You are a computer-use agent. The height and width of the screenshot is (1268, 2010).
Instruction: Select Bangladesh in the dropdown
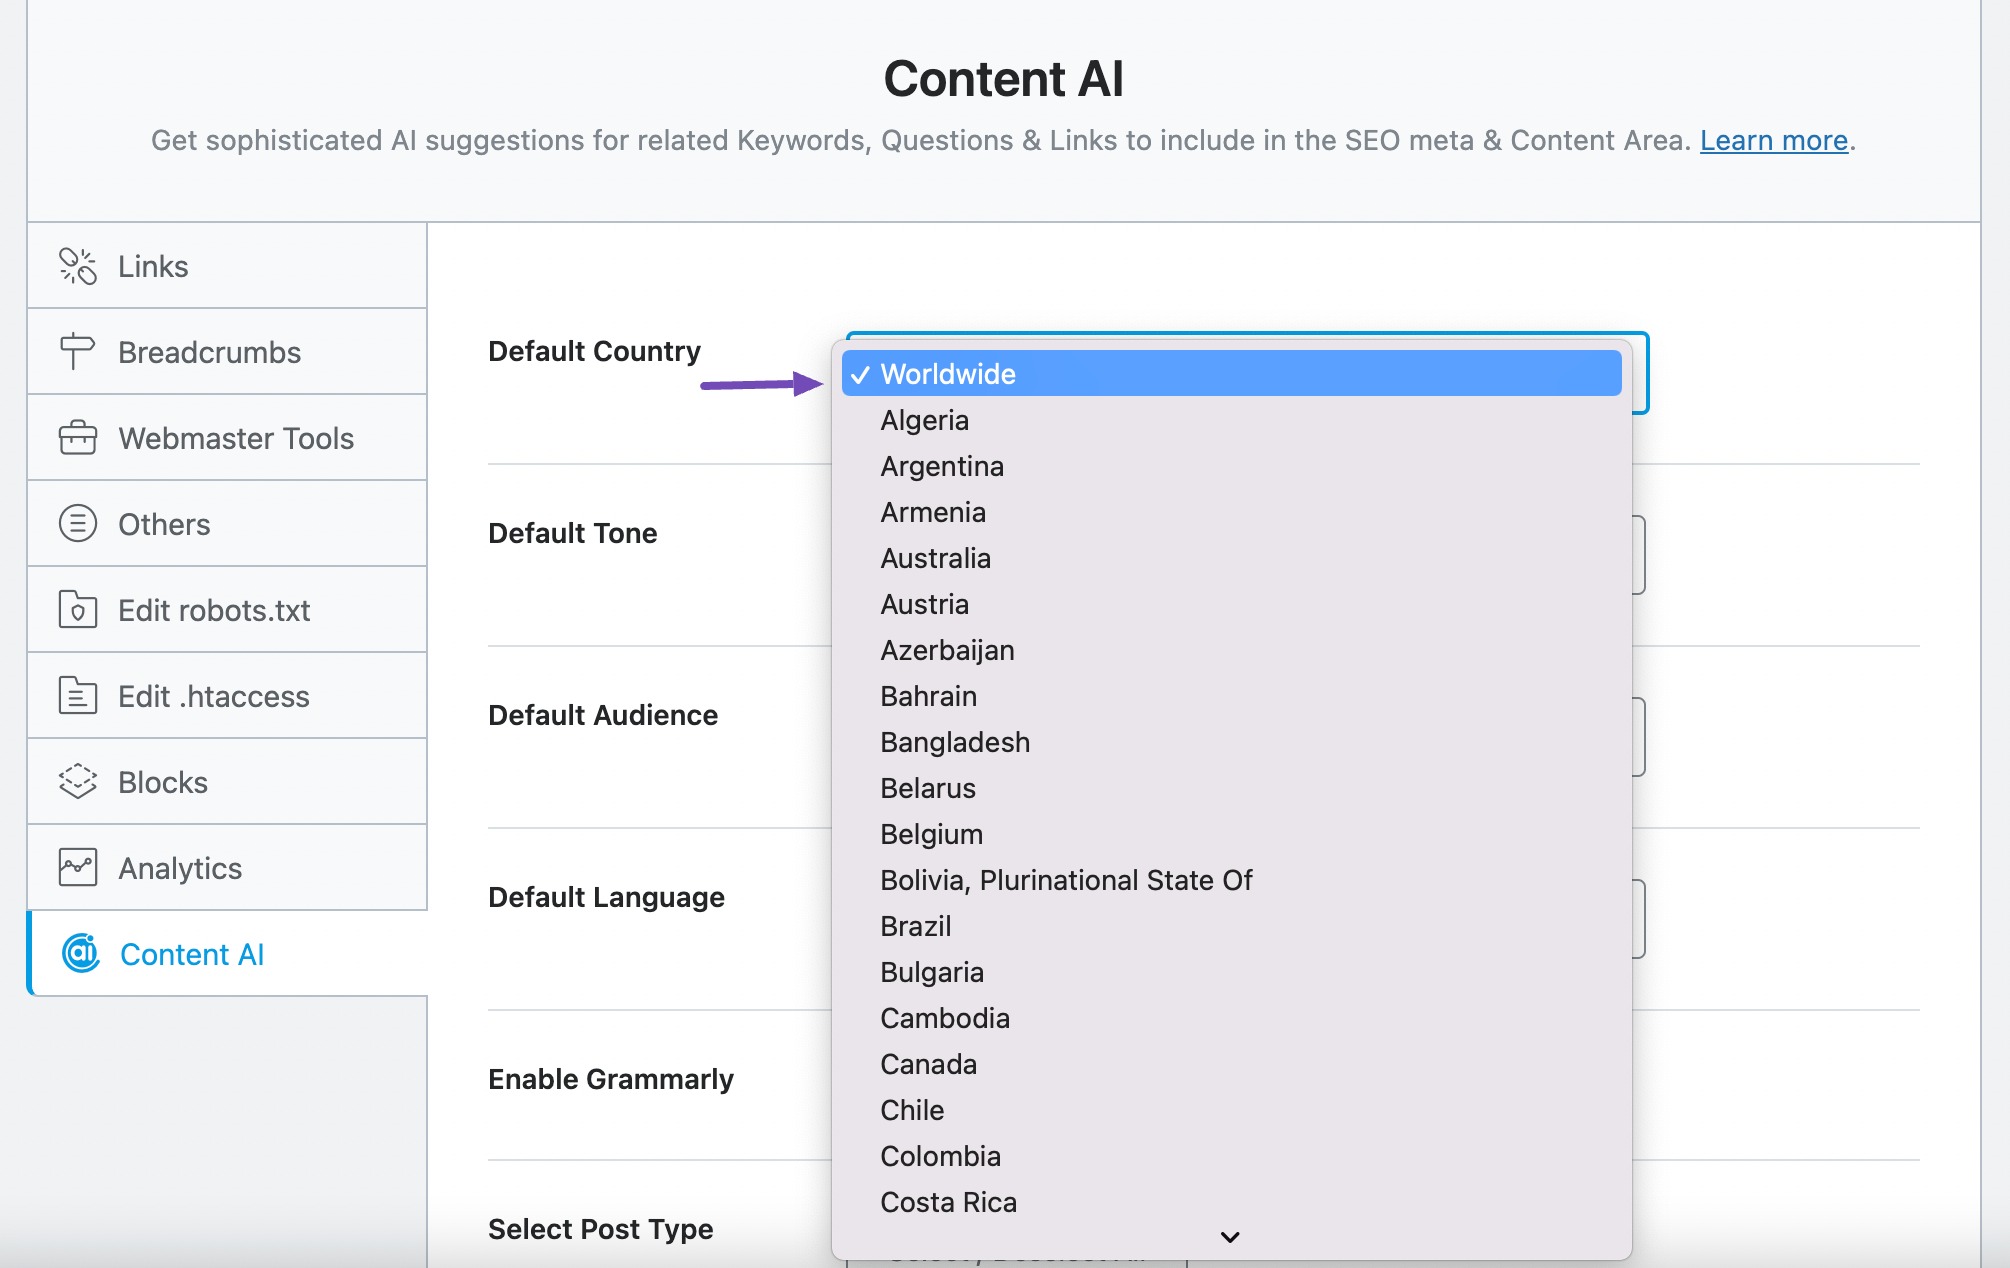(1231, 742)
